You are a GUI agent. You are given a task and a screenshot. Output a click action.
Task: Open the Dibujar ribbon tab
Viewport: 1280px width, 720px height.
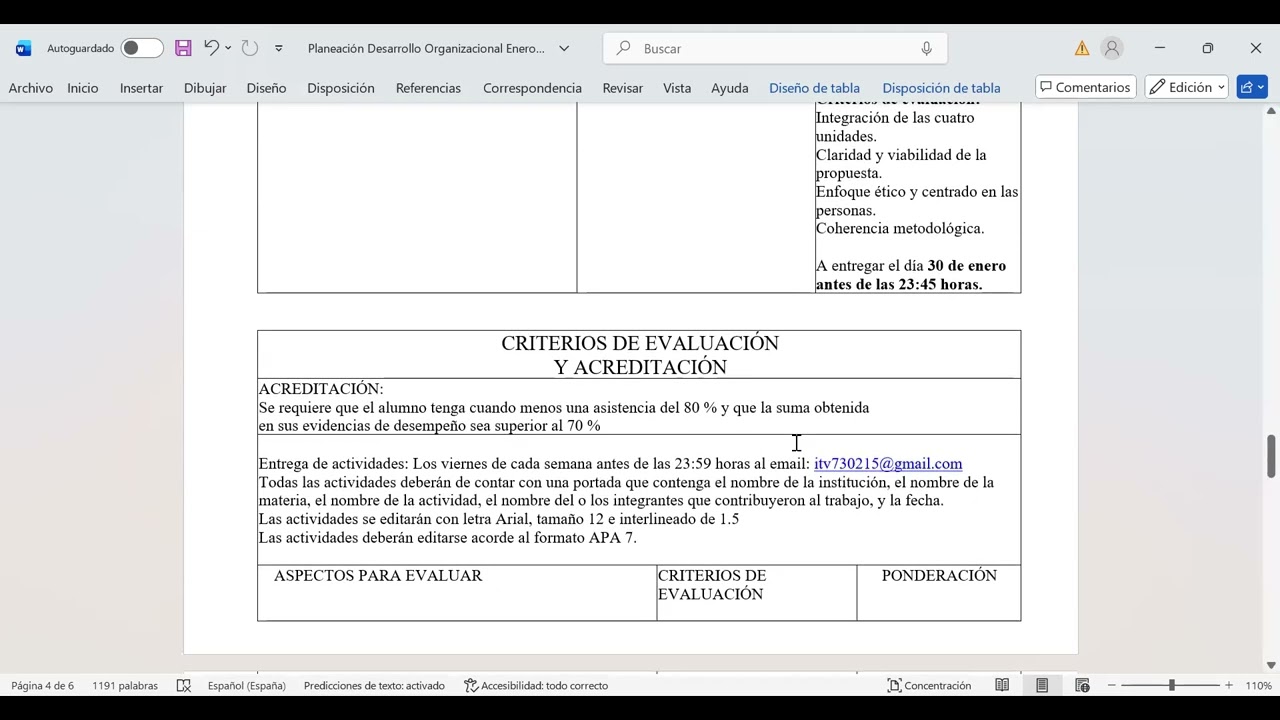click(x=205, y=88)
